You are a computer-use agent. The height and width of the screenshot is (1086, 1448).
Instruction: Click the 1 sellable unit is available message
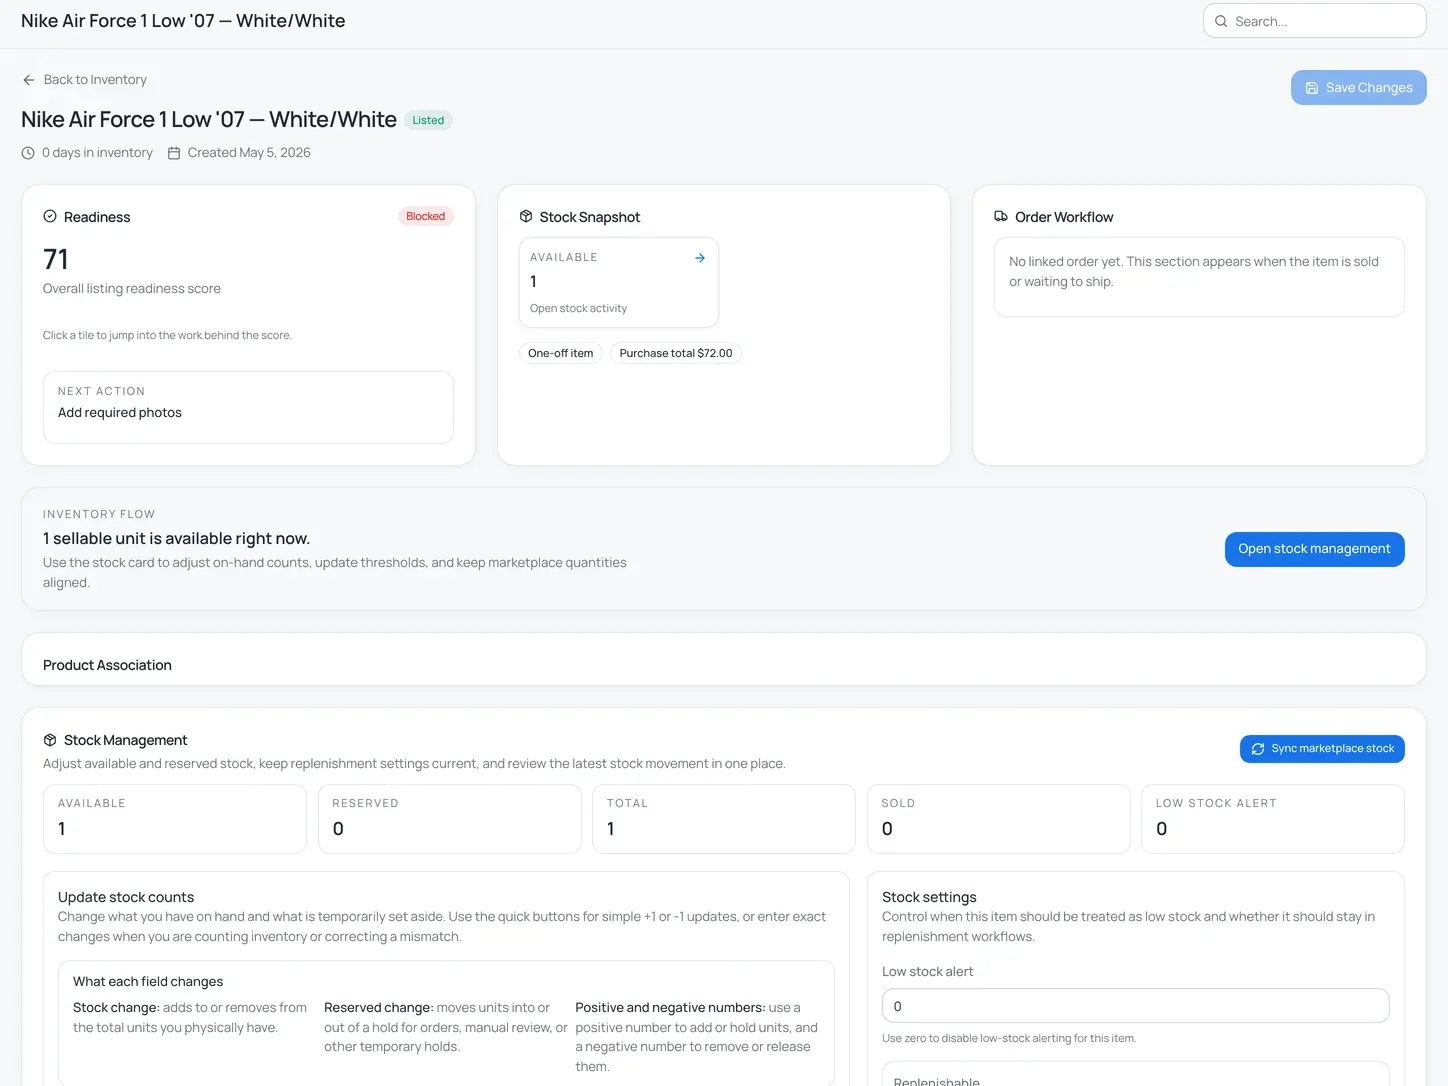click(176, 539)
